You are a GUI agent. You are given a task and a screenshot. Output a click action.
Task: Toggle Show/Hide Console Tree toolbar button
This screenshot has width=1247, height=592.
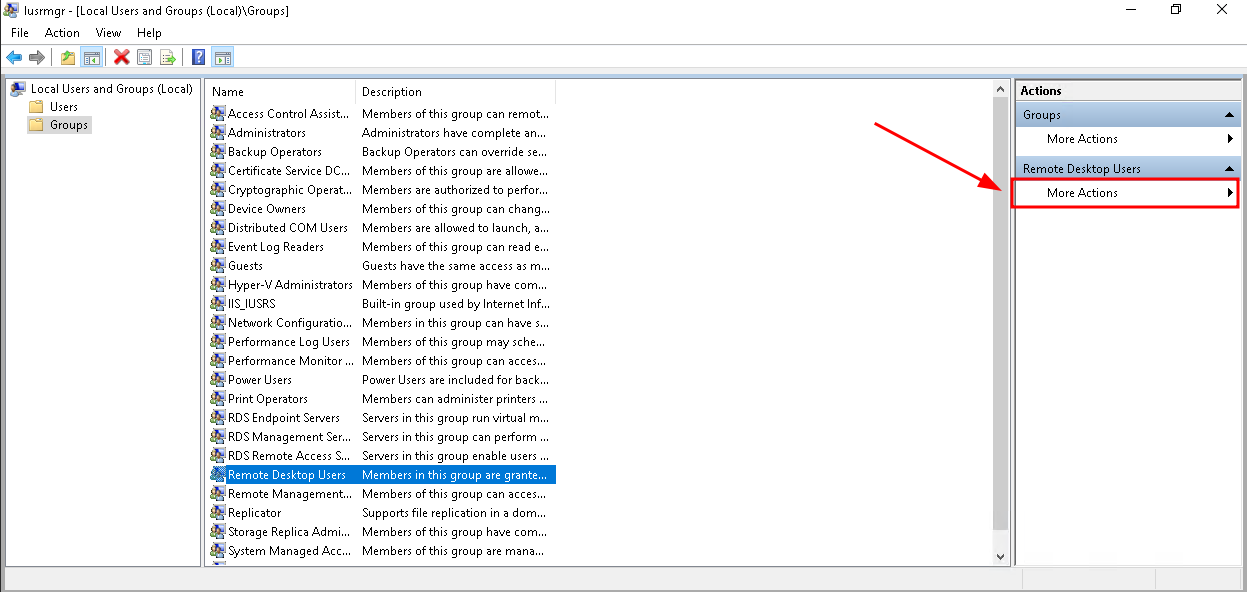tap(91, 58)
